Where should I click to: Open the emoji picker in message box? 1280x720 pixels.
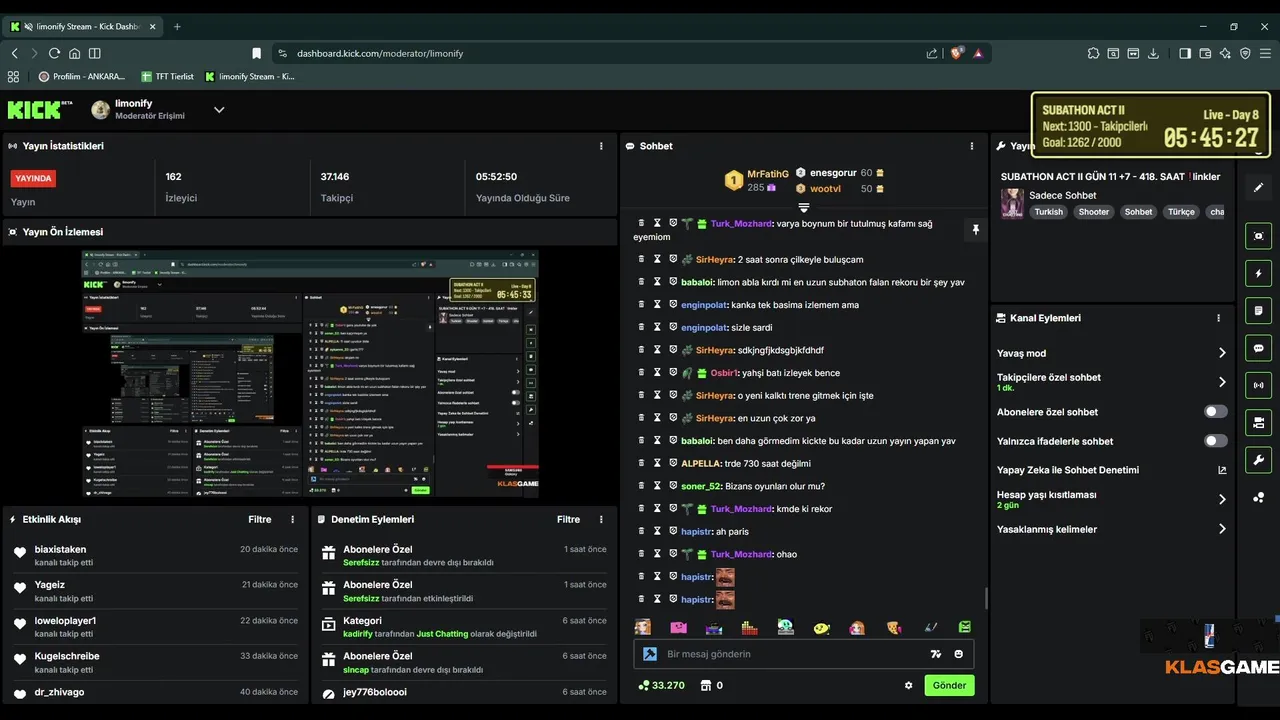click(959, 654)
